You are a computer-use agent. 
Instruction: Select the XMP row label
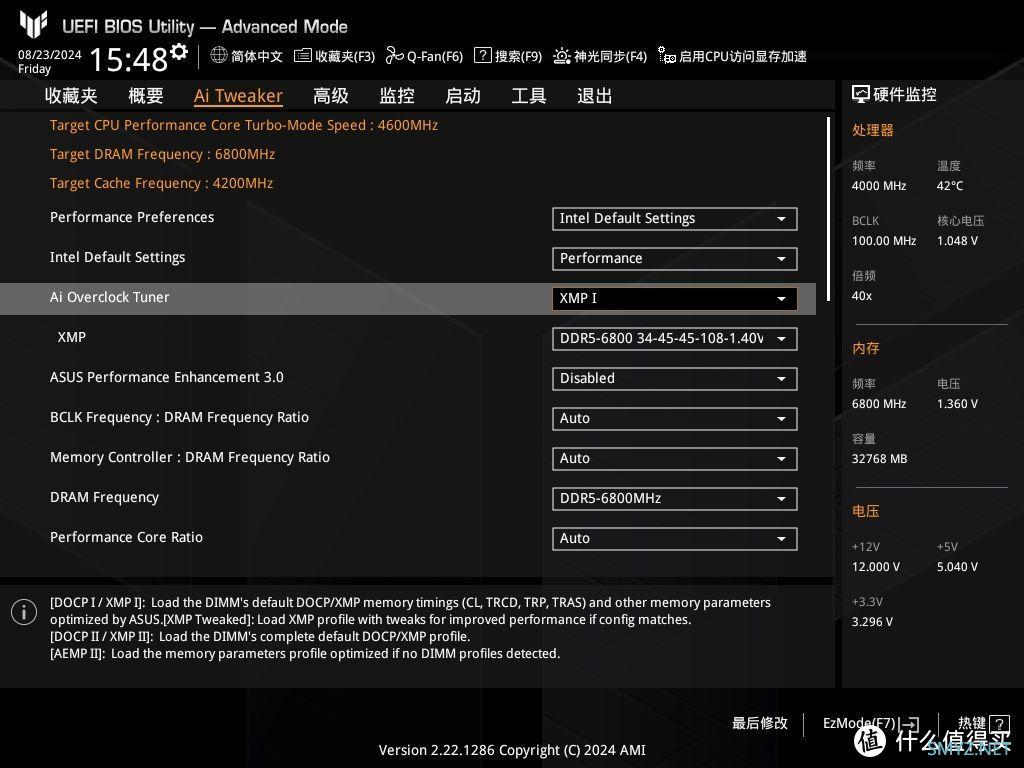(x=72, y=338)
